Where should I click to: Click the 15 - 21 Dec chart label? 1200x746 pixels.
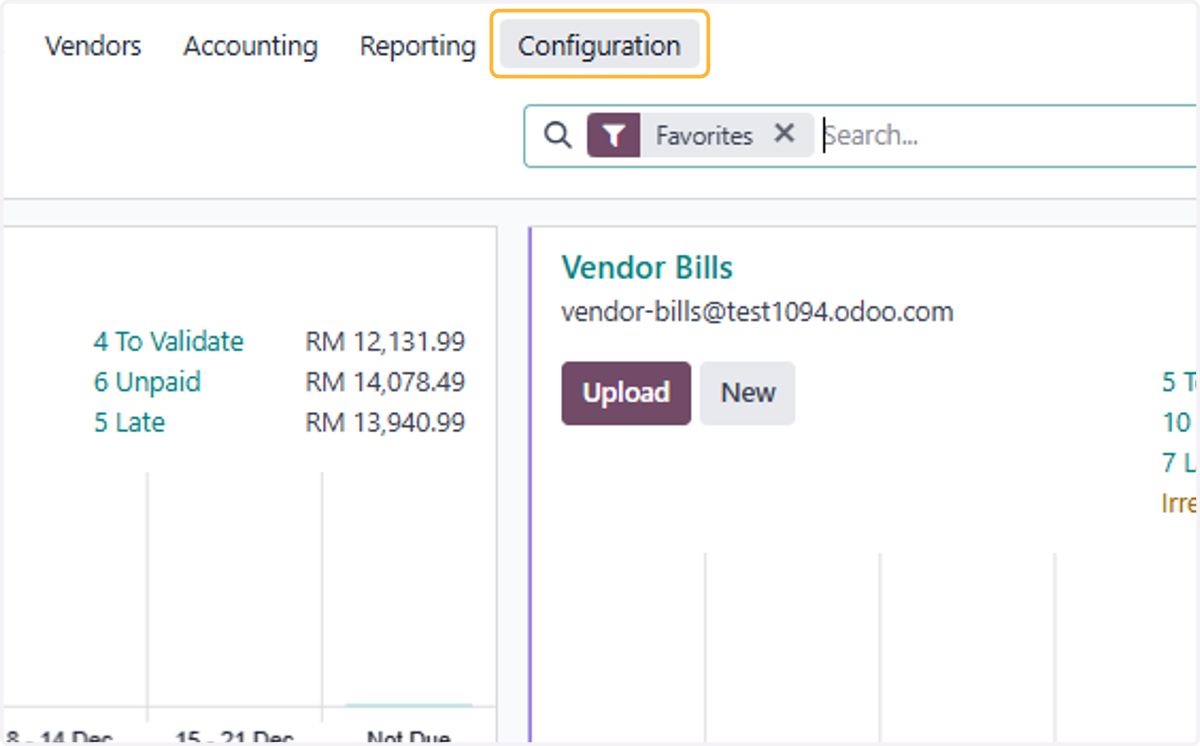pos(234,738)
